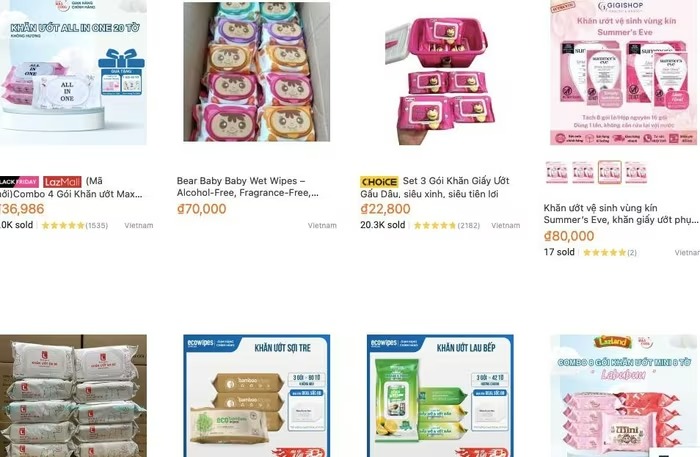Click the yellow CHOICE badge

pyautogui.click(x=379, y=182)
